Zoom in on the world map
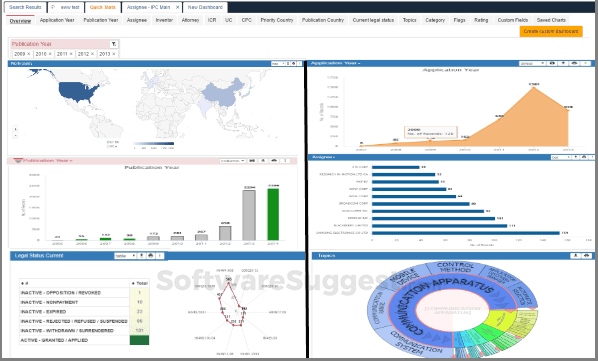The width and height of the screenshot is (598, 361). click(x=15, y=129)
